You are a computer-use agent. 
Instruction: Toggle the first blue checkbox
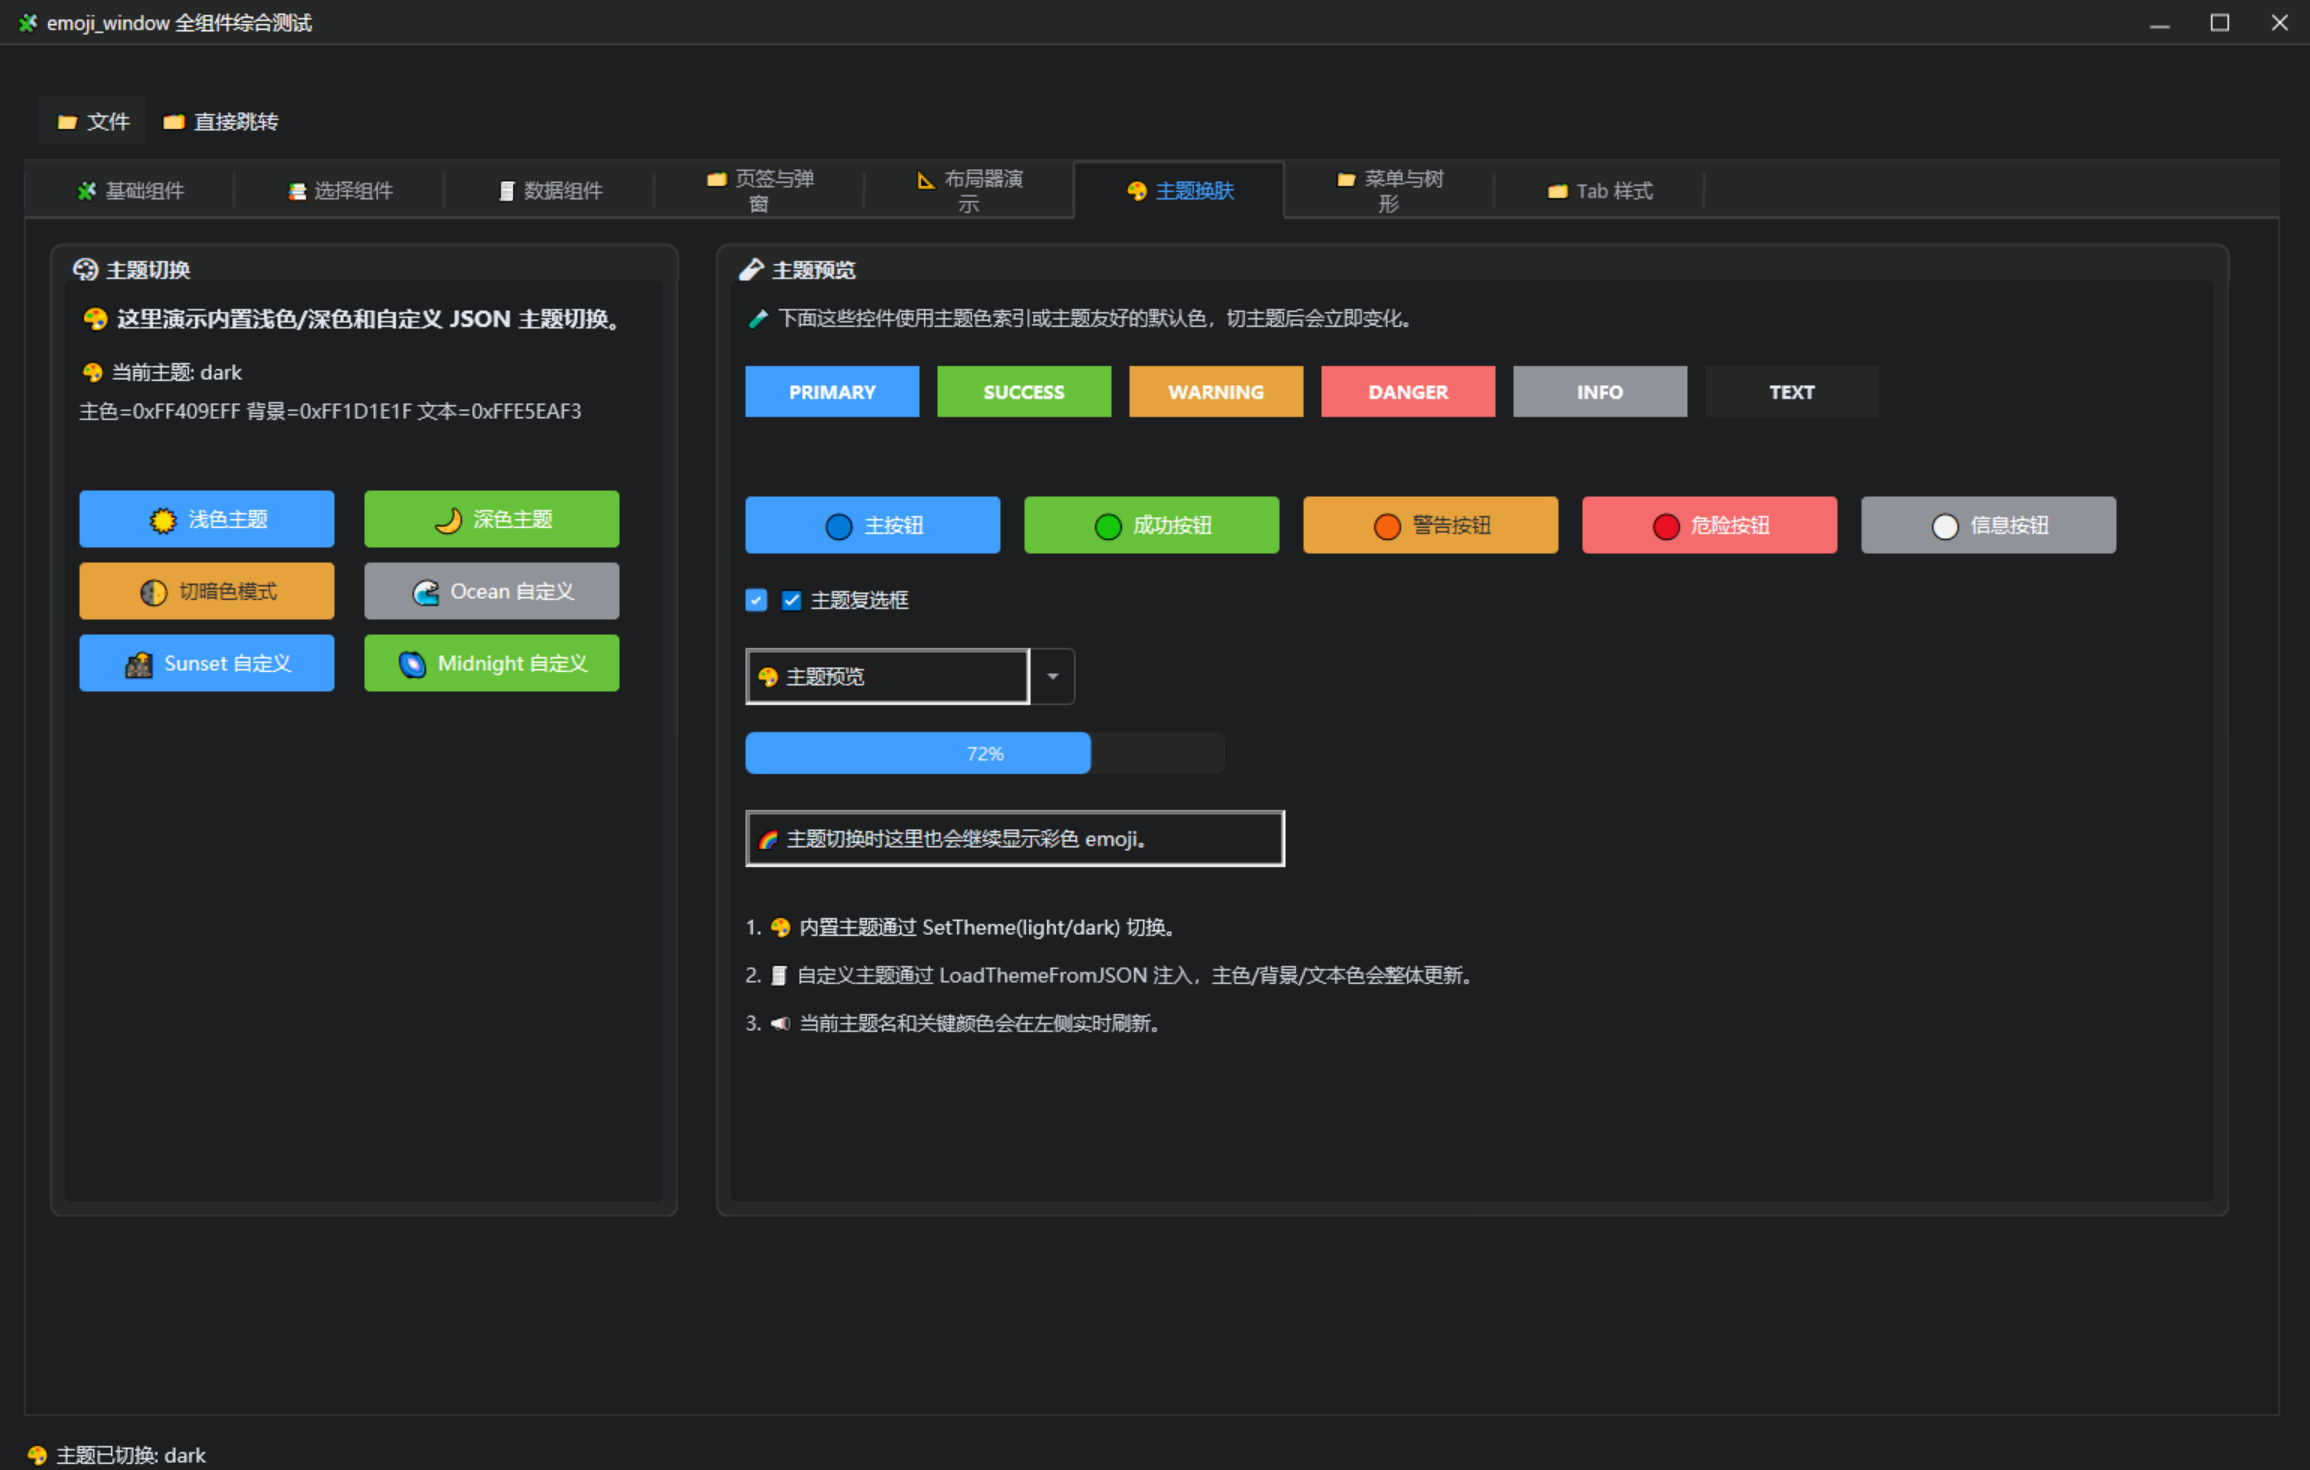coord(756,600)
